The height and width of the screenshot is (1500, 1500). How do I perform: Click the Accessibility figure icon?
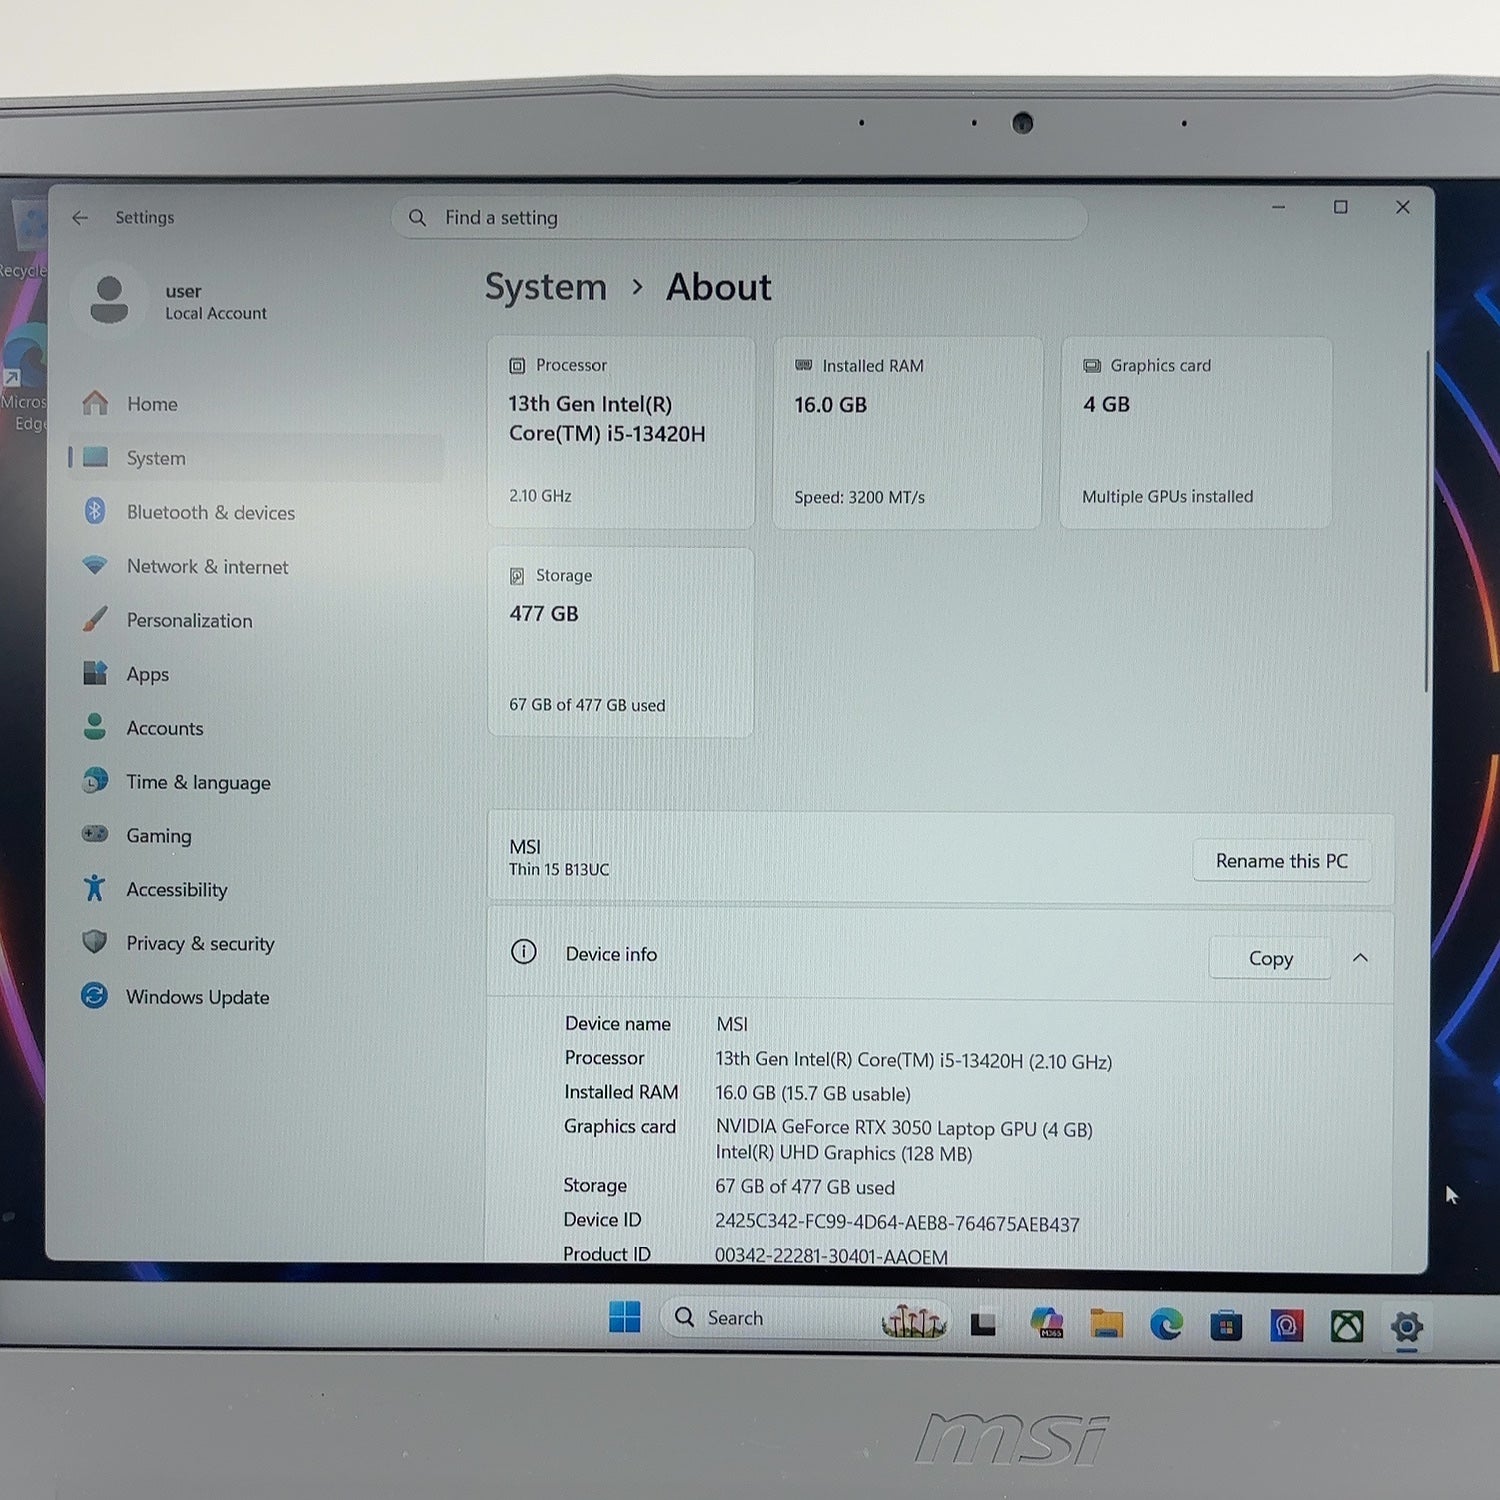pos(95,888)
